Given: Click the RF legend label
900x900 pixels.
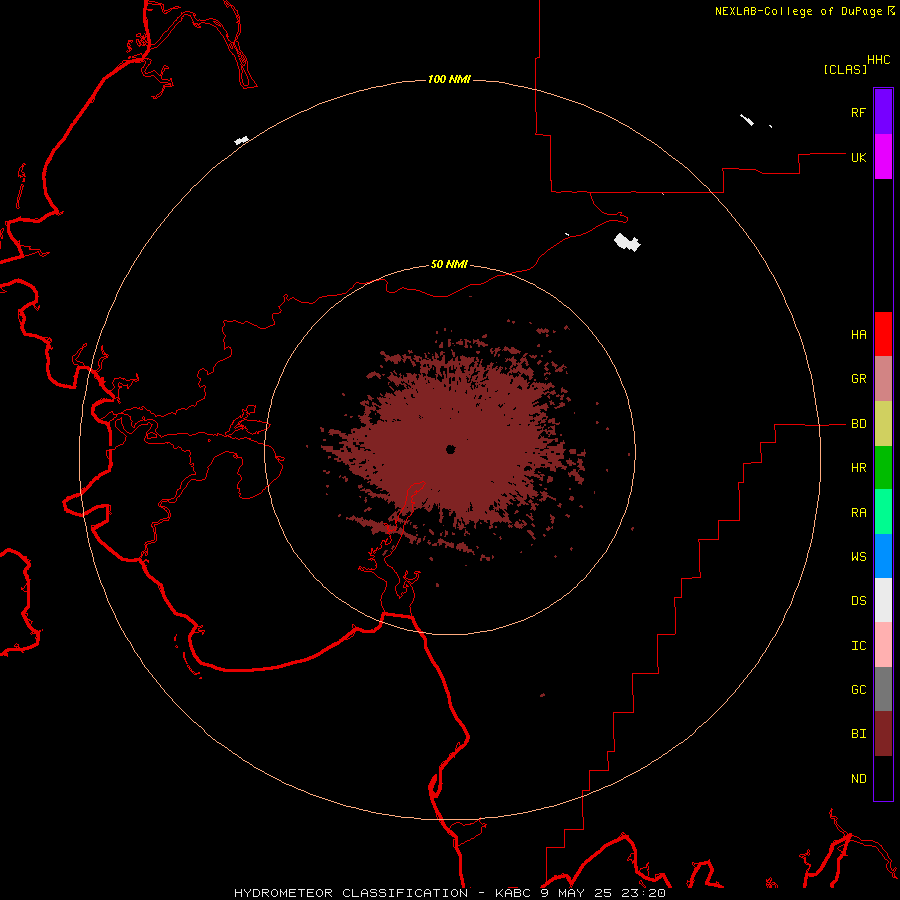Looking at the screenshot, I should (x=858, y=112).
